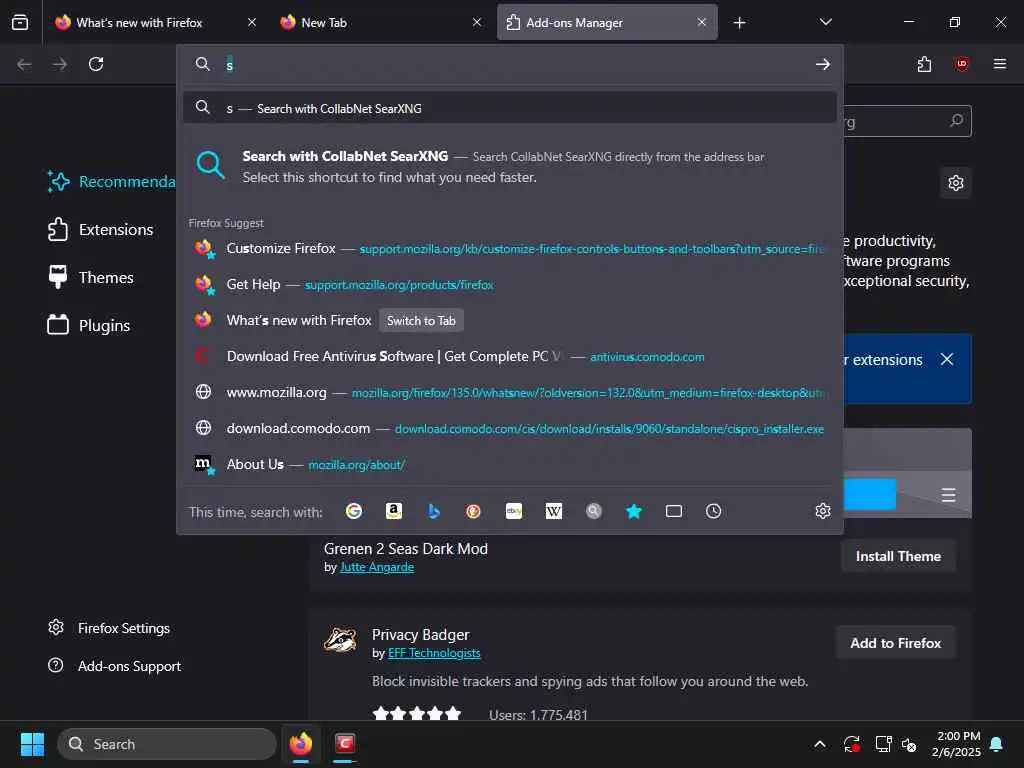Image resolution: width=1024 pixels, height=768 pixels.
Task: Select the Search with CollabNet SearXNG shortcut tip
Action: pyautogui.click(x=510, y=167)
